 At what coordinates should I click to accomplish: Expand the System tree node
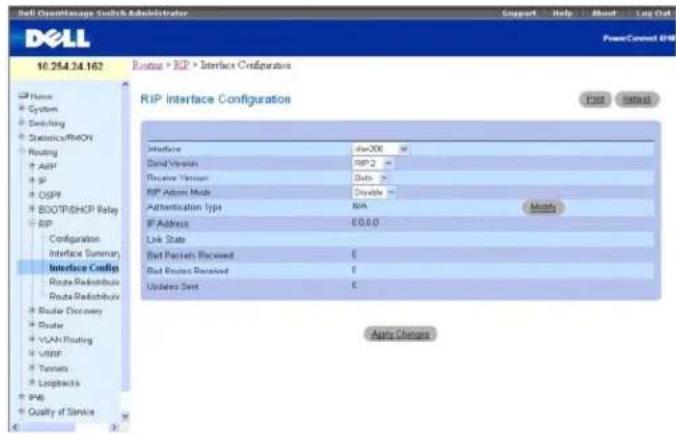tap(22, 108)
